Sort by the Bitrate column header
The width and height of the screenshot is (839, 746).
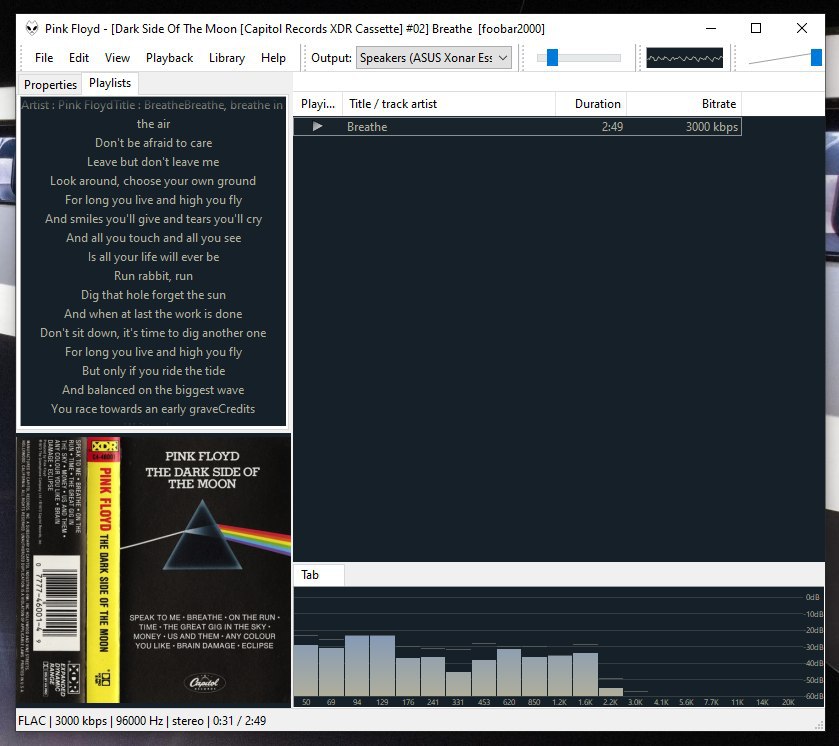pyautogui.click(x=684, y=104)
